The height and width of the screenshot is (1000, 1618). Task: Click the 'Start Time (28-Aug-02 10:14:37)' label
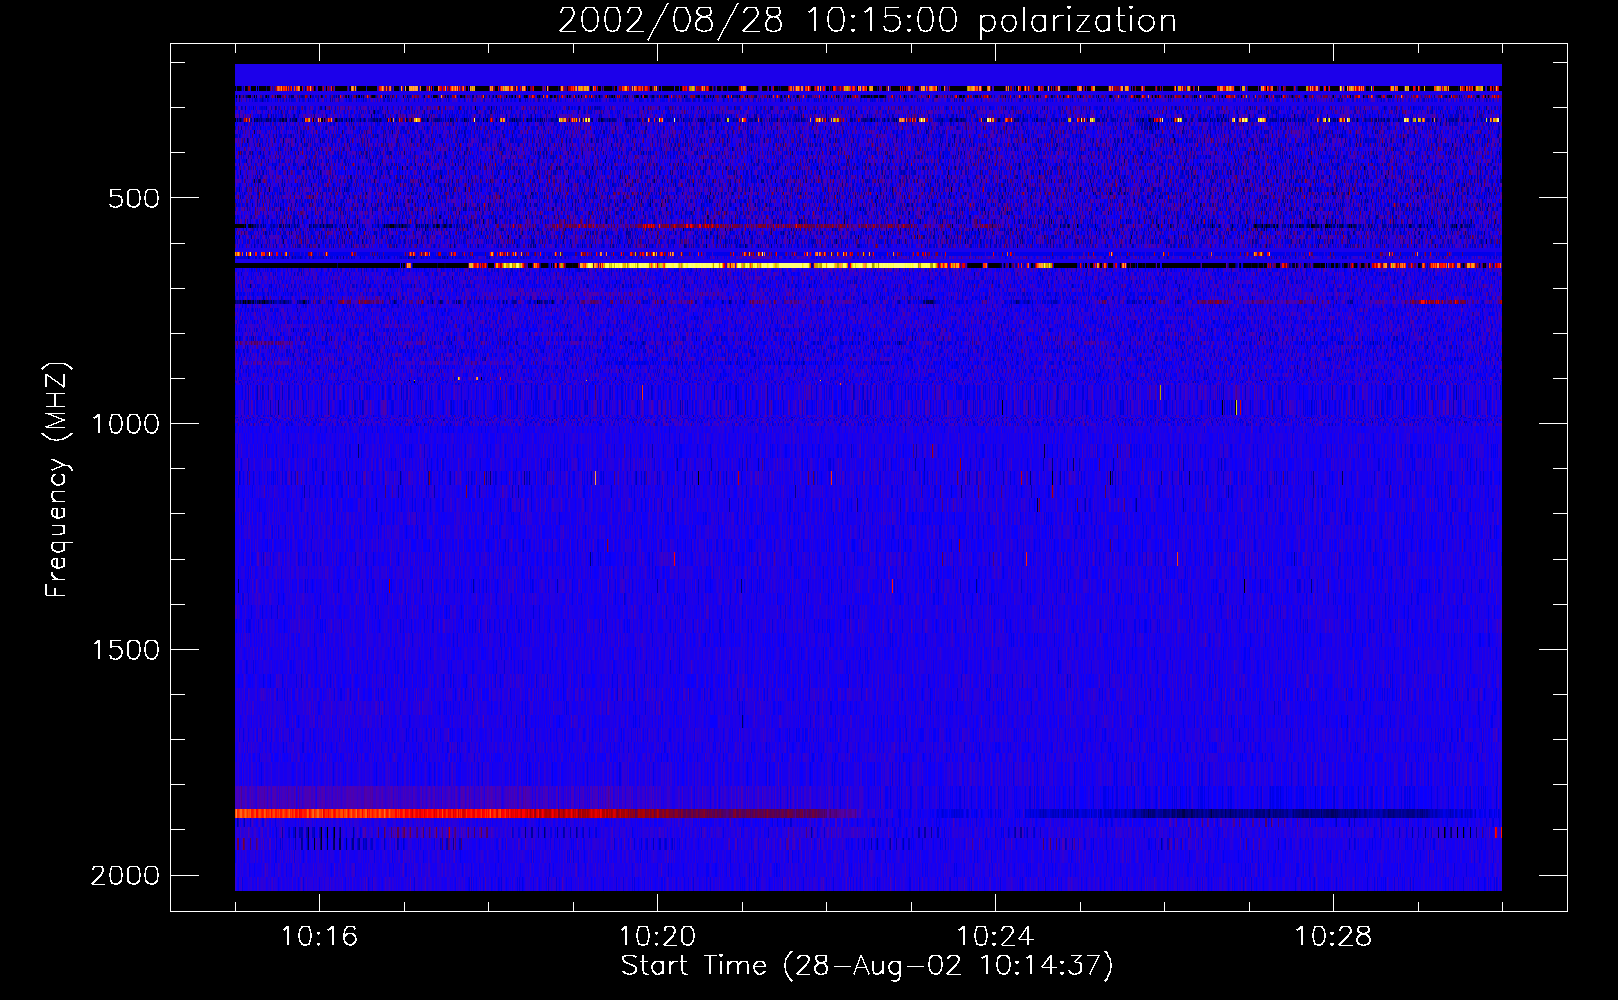[x=867, y=966]
